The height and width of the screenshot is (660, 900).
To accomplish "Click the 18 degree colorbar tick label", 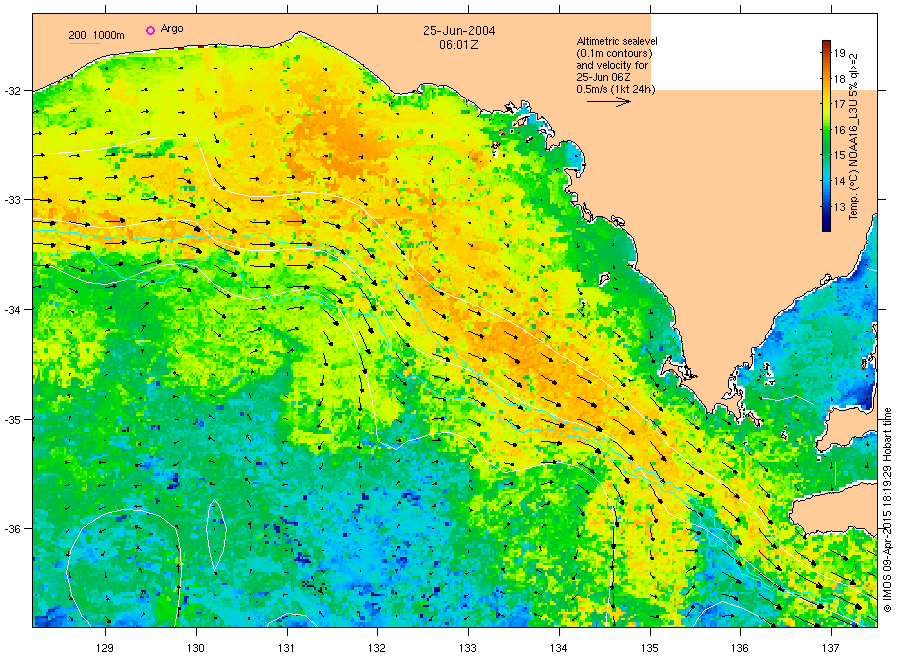I will click(840, 79).
